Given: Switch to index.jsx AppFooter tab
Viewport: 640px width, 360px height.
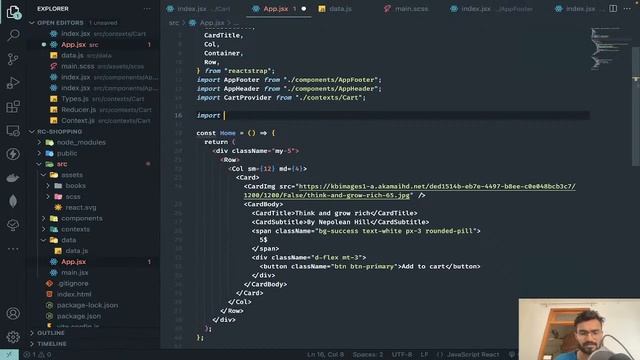Looking at the screenshot, I should pyautogui.click(x=493, y=9).
